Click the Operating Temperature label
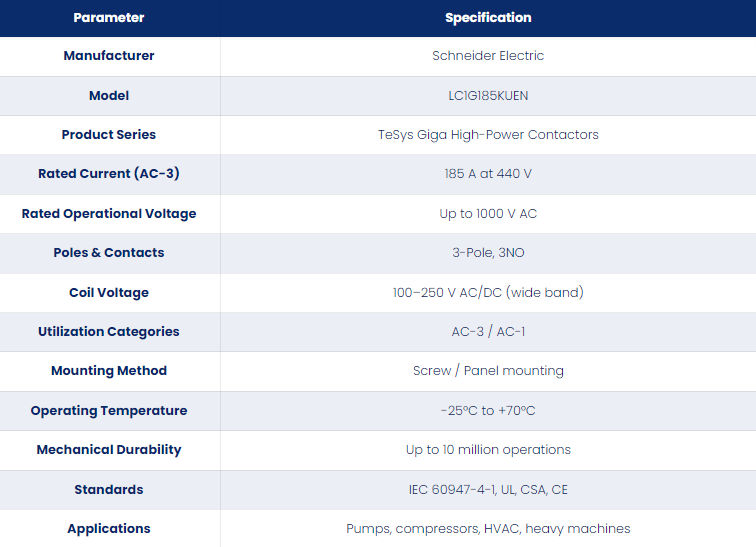This screenshot has height=547, width=756. tap(109, 411)
